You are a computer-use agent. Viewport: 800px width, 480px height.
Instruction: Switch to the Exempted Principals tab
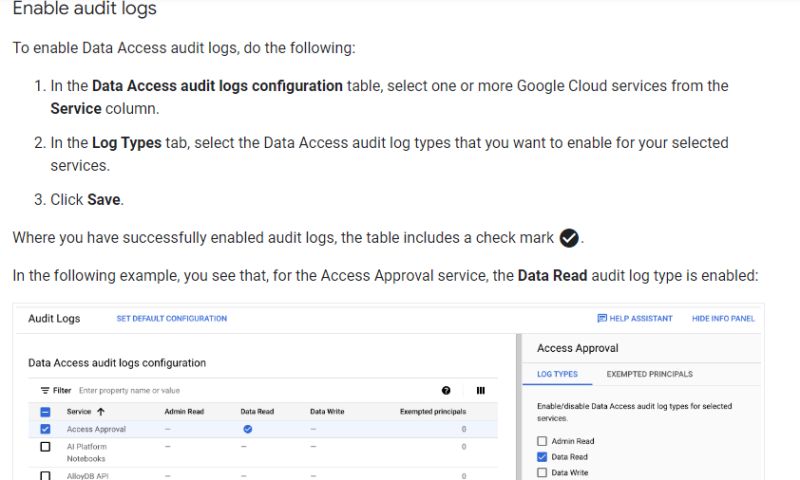[649, 374]
